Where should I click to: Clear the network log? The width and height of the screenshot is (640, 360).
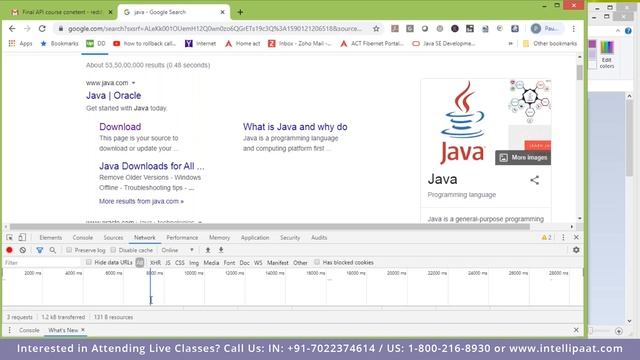(x=23, y=250)
